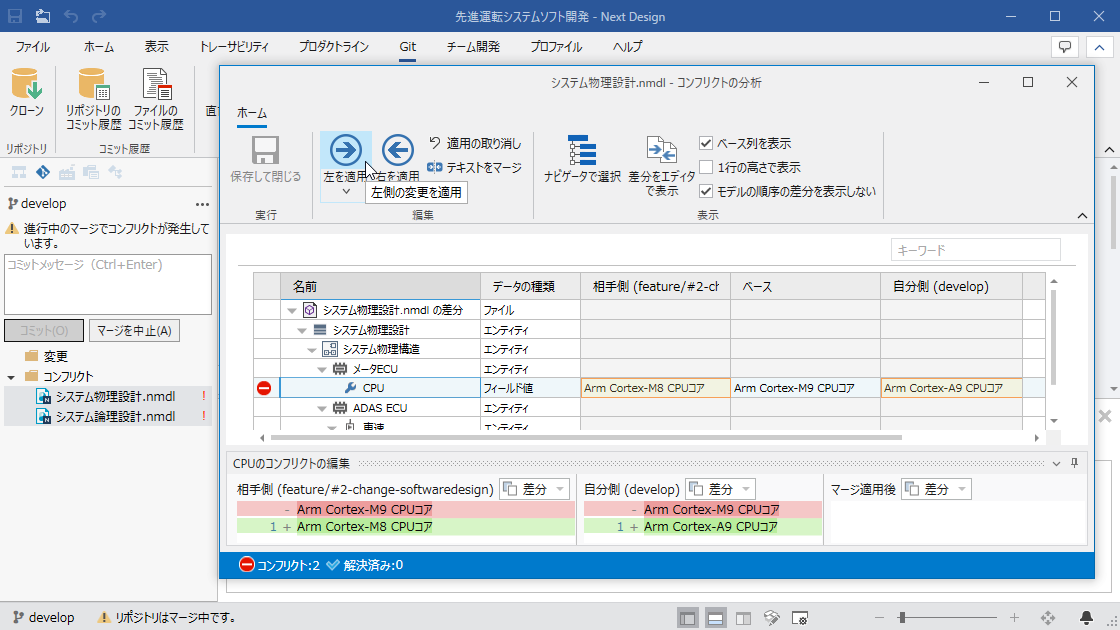Open the プロファイル tab
Viewport: 1120px width, 630px height.
click(556, 47)
